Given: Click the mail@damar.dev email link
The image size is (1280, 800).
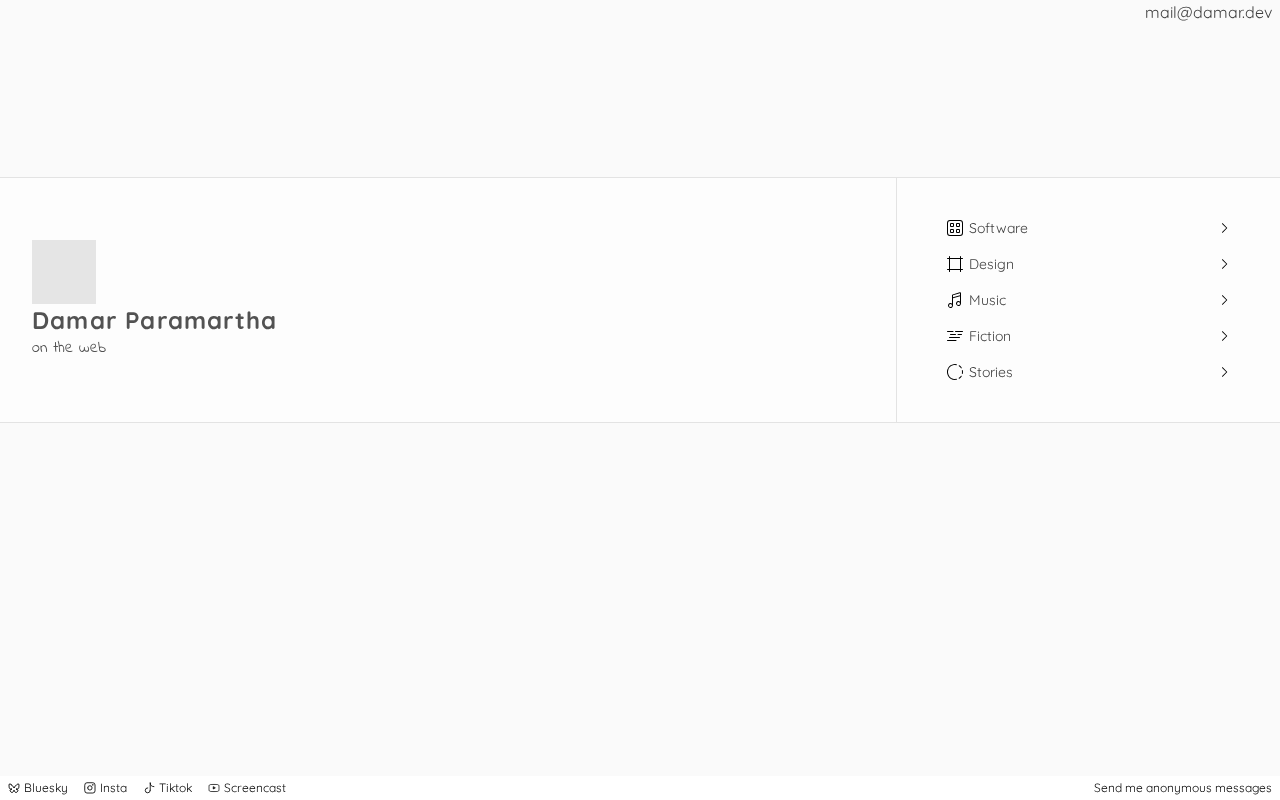Looking at the screenshot, I should tap(1208, 13).
